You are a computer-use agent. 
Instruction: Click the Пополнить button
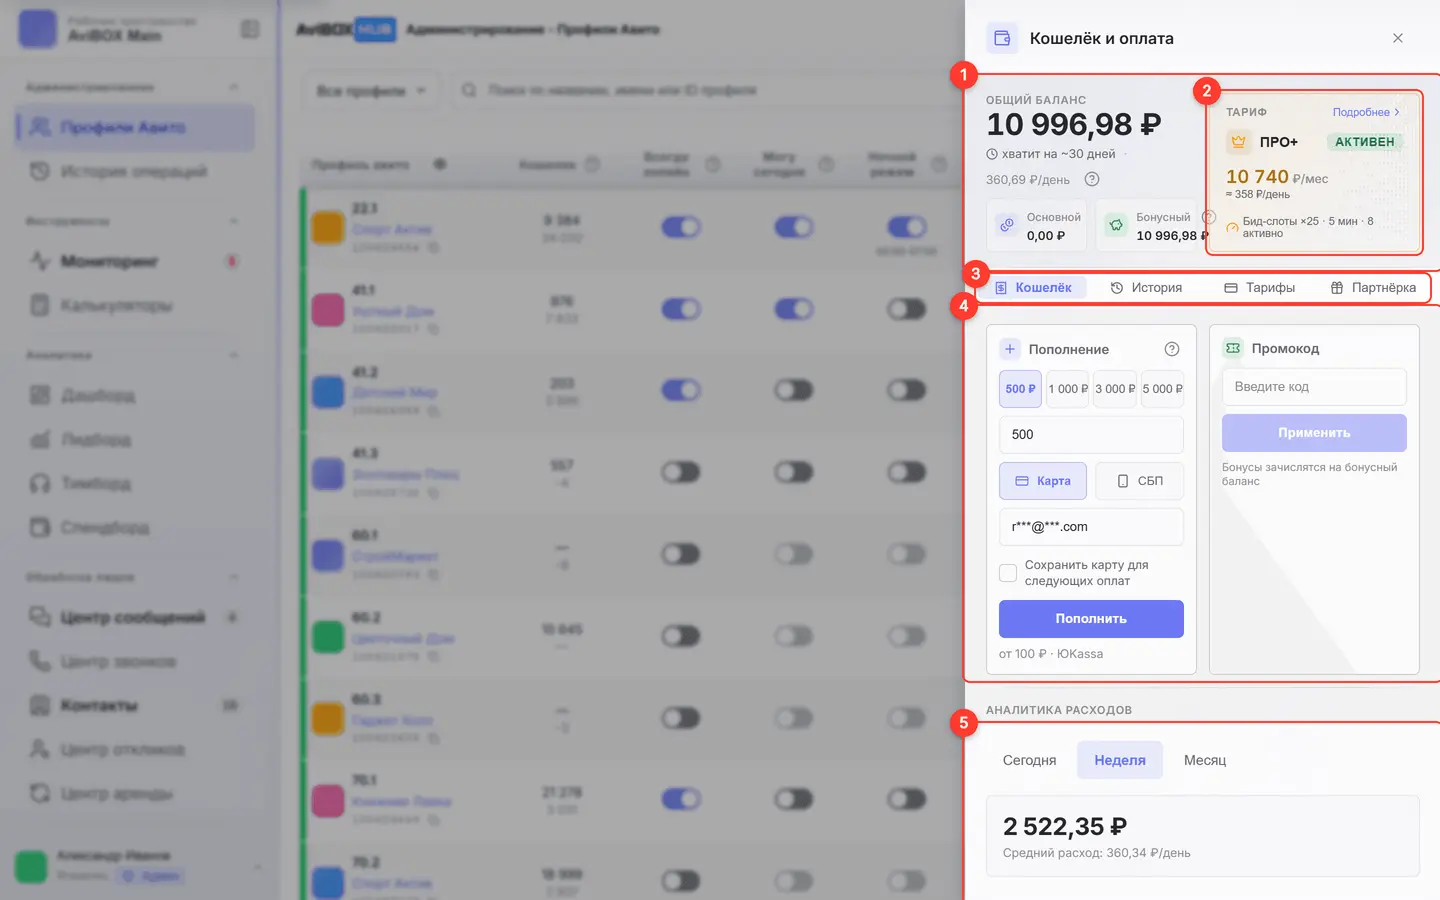(x=1091, y=619)
